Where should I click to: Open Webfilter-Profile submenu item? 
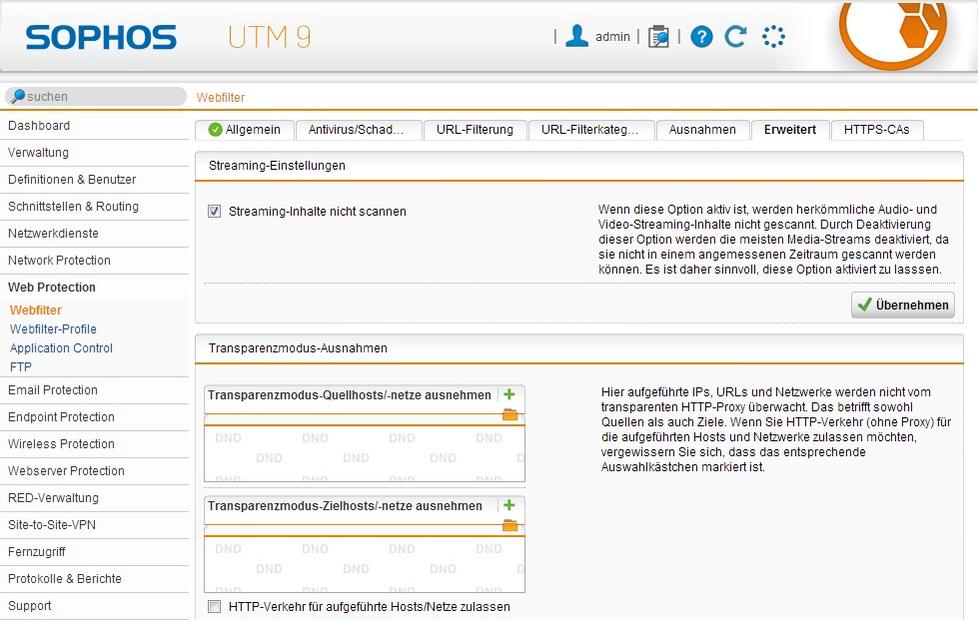point(53,329)
